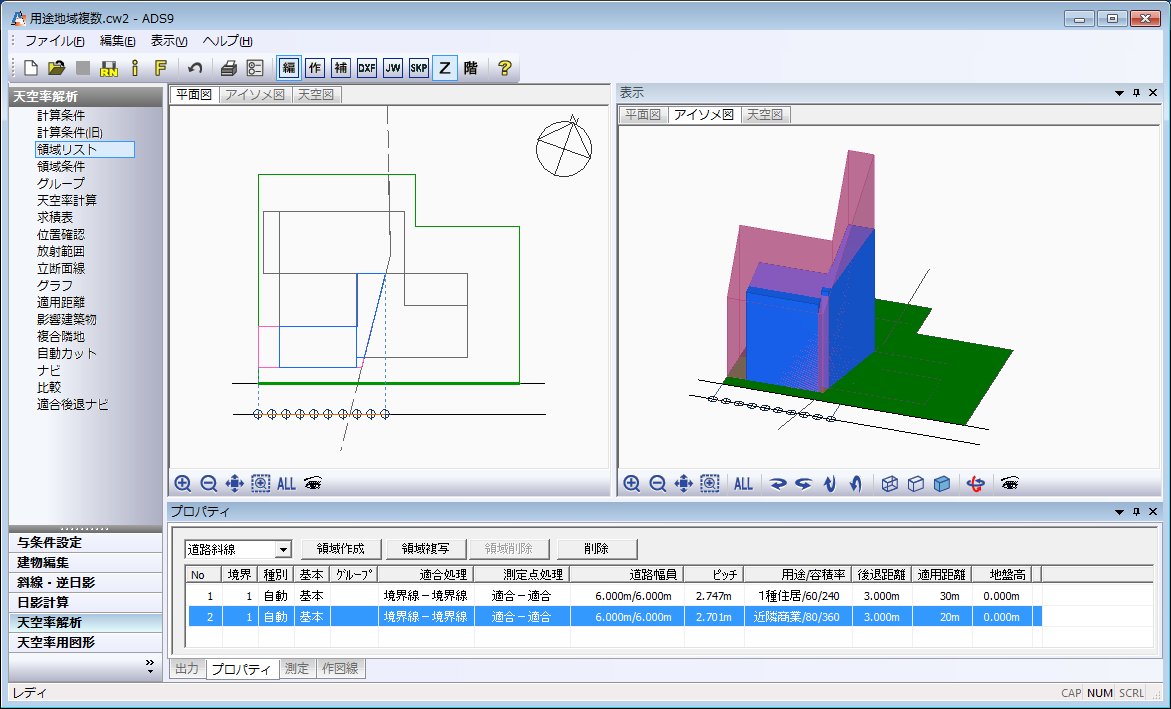Screen dimensions: 1171x709
Task: Select 適合後退ナビ in the sidebar list
Action: point(73,404)
